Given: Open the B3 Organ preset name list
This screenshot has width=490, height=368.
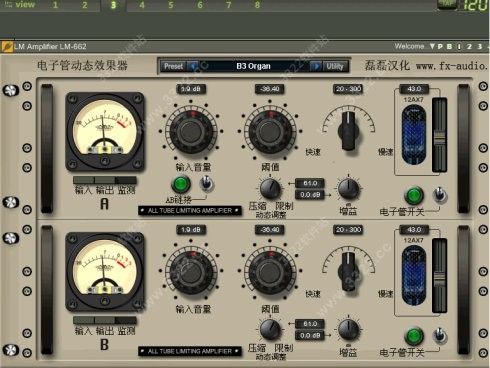Looking at the screenshot, I should point(254,66).
